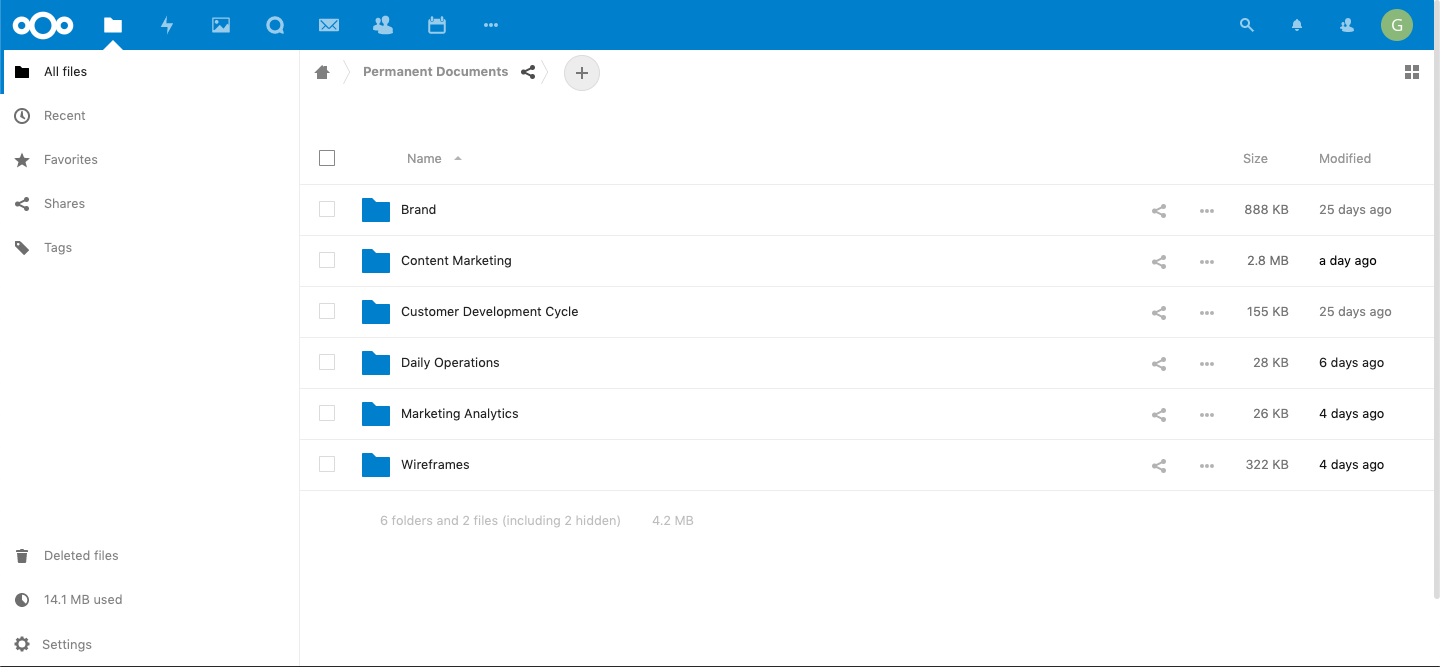The width and height of the screenshot is (1440, 667).
Task: Open the contacts menu in header
Action: 1347,25
